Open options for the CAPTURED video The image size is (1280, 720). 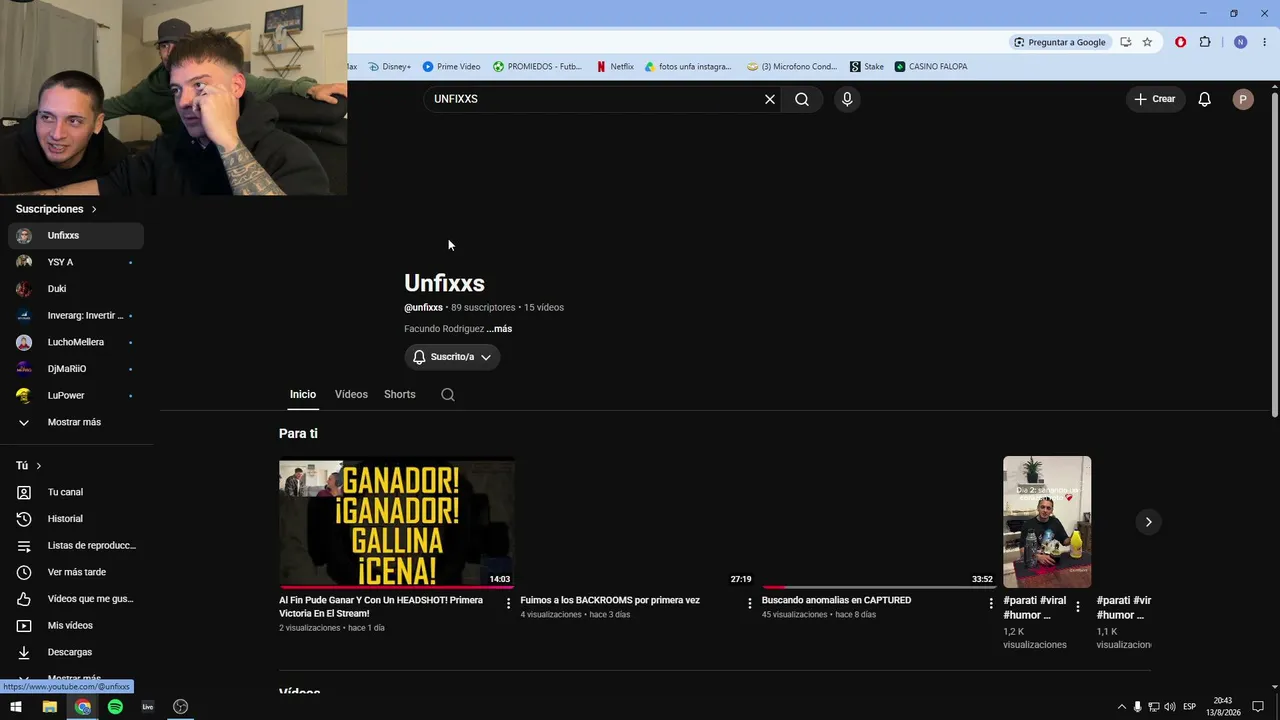click(x=991, y=603)
